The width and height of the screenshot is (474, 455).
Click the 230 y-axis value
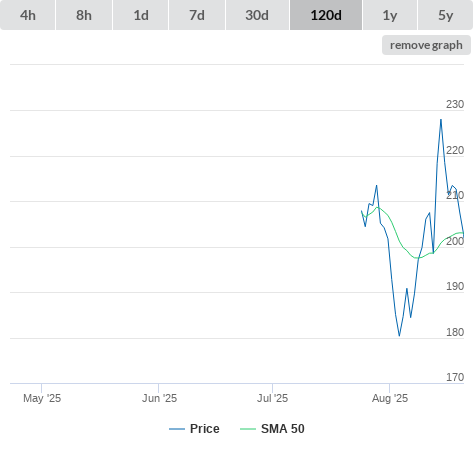[x=455, y=104]
